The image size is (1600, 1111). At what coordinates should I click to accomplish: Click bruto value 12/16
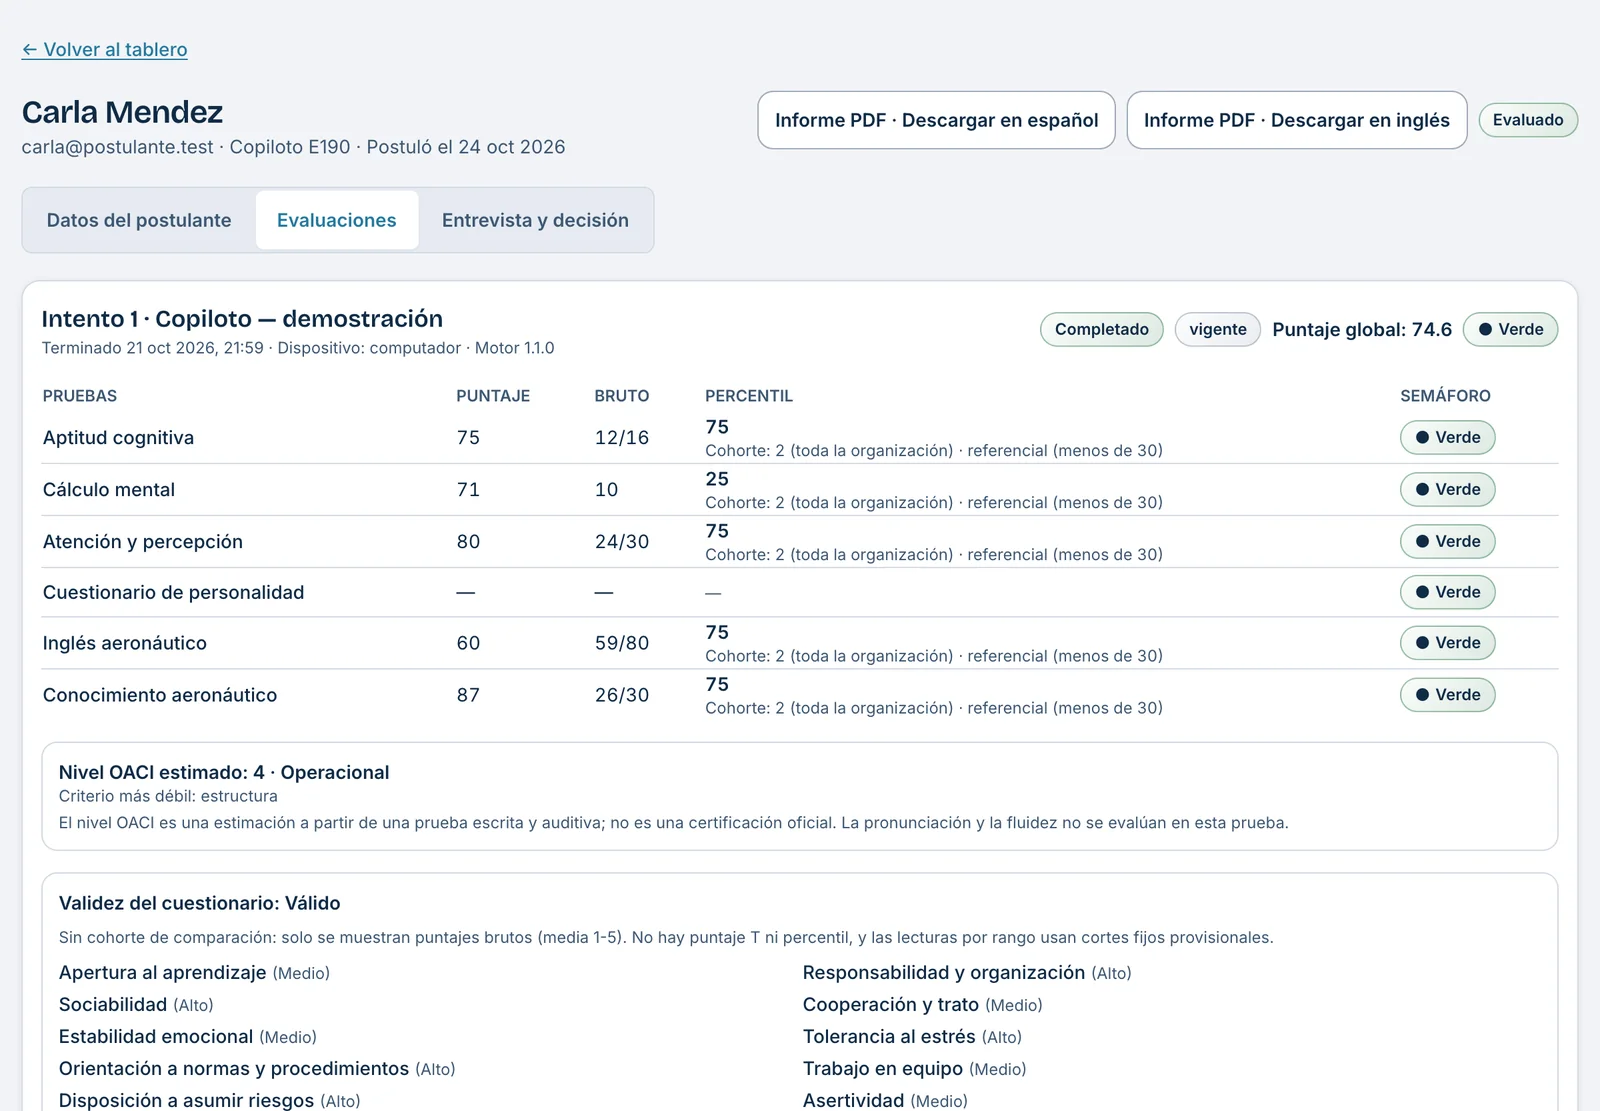[622, 437]
